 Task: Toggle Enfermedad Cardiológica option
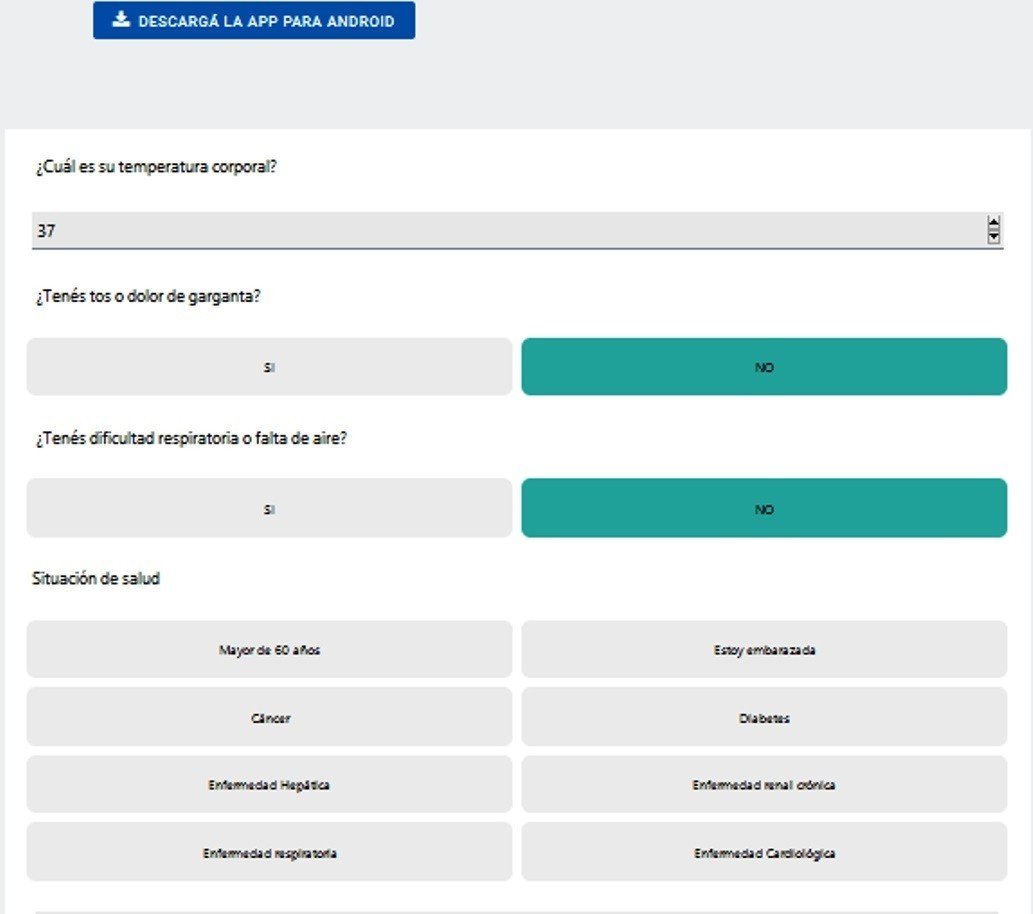coord(764,852)
